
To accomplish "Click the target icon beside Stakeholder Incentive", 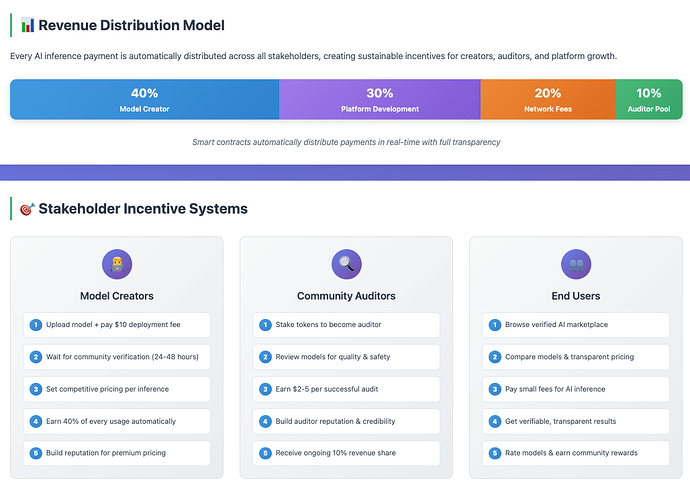I will click(x=27, y=209).
